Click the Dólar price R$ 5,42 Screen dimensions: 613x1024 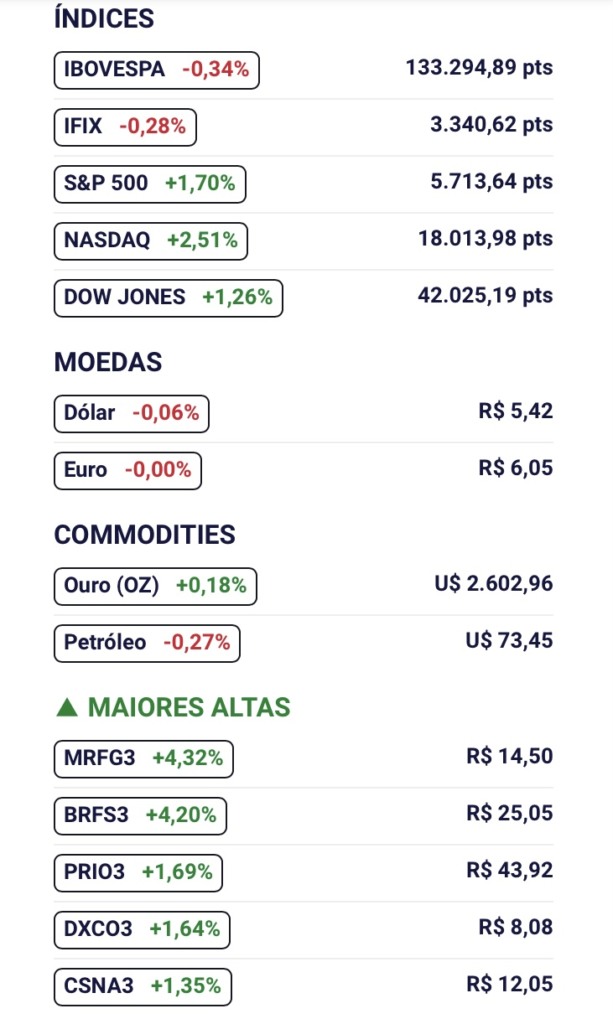pos(516,412)
